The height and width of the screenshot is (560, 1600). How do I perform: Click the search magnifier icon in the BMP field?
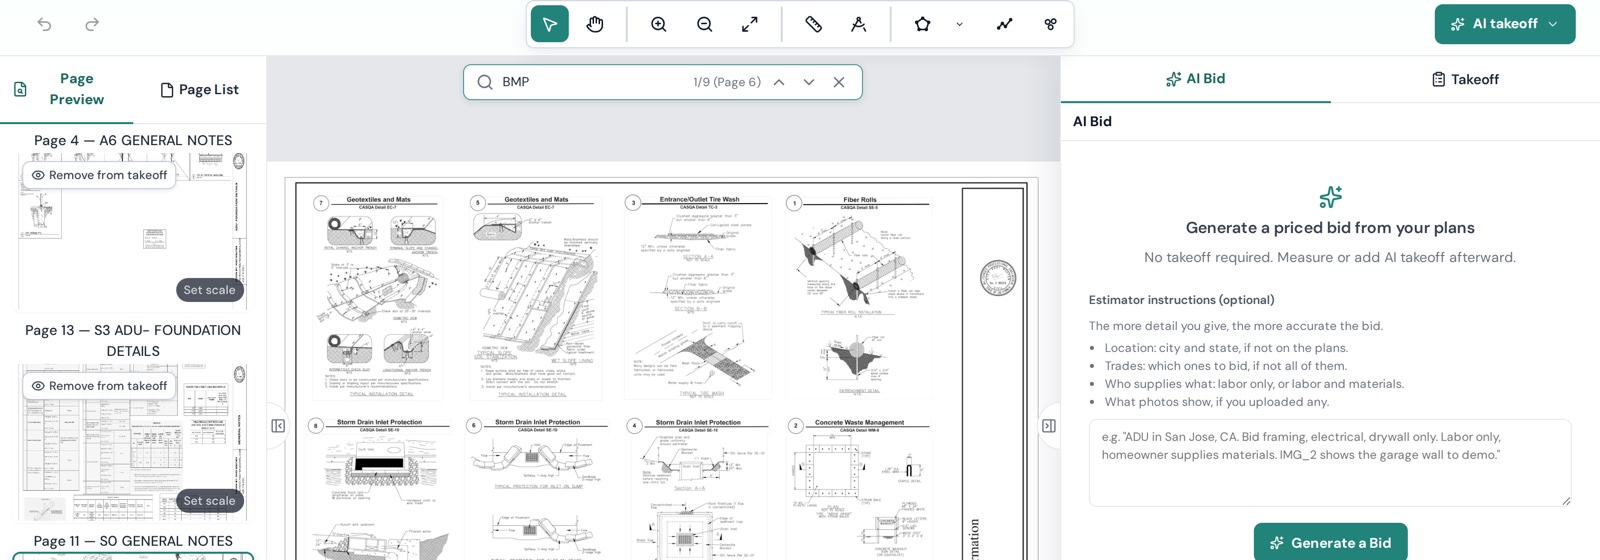tap(485, 82)
